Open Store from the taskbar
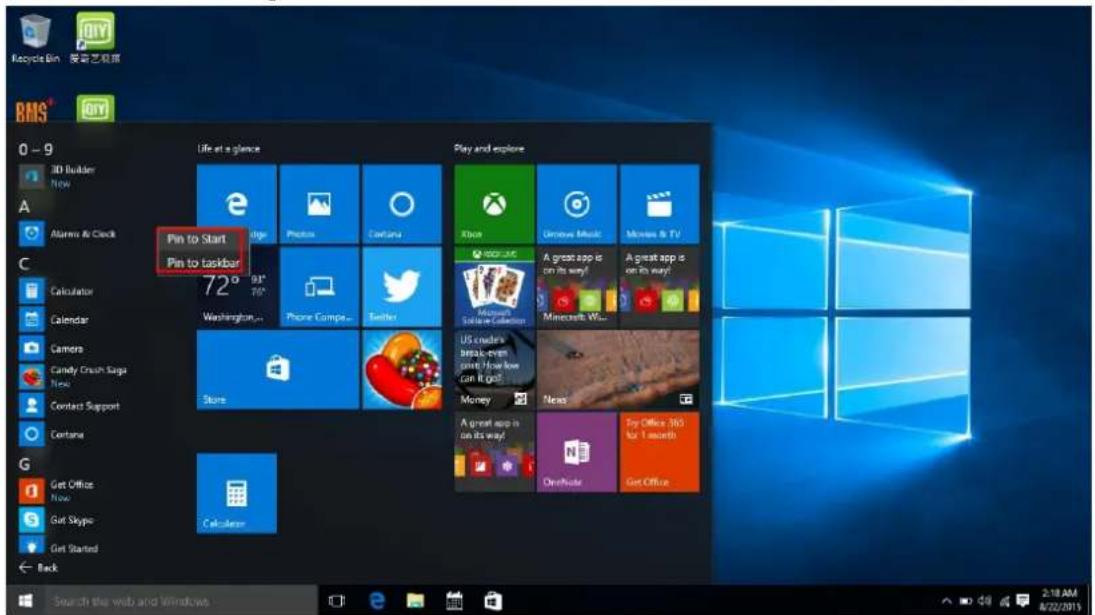1095x615 pixels. [493, 601]
